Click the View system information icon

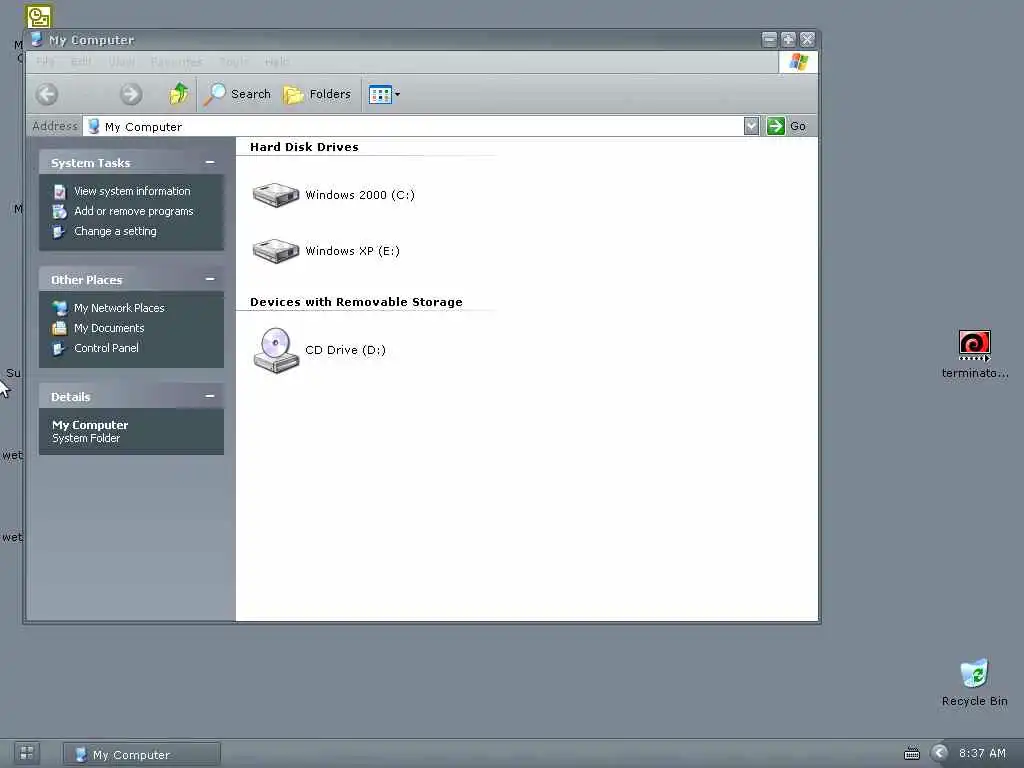click(59, 191)
